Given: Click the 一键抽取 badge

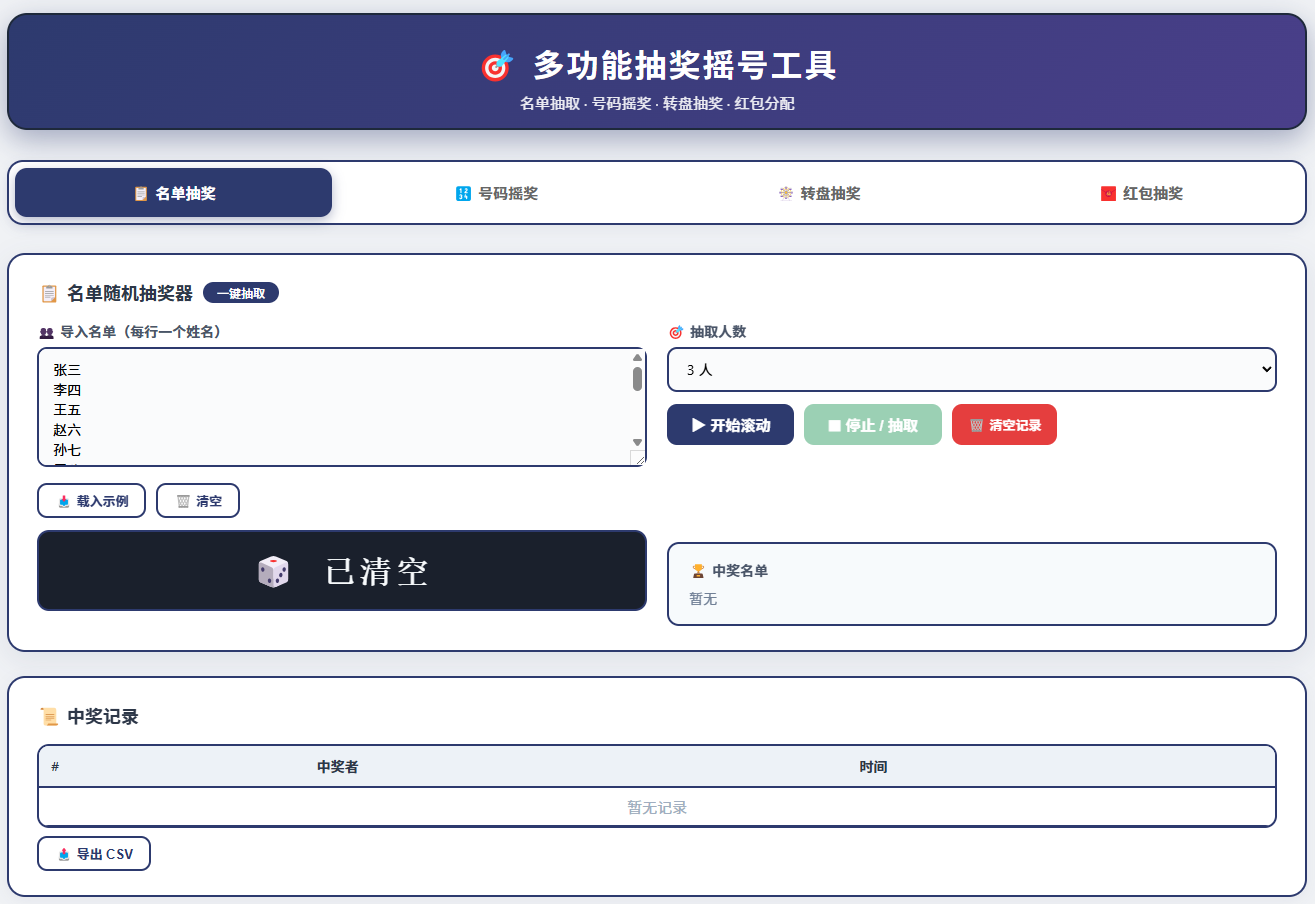Looking at the screenshot, I should (x=241, y=293).
